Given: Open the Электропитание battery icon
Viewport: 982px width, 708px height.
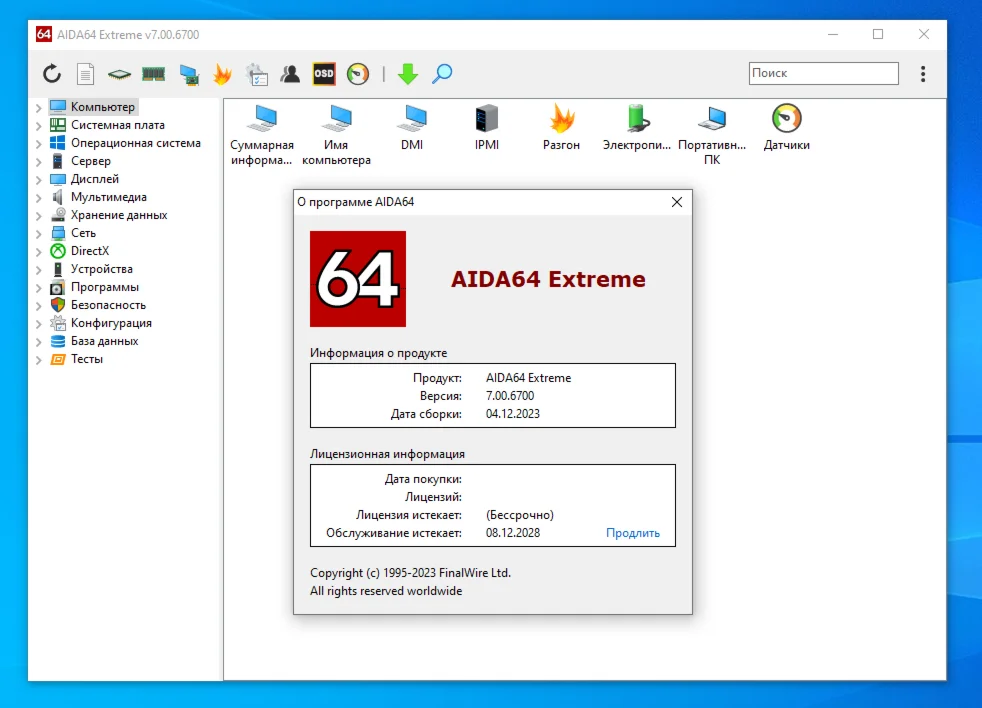Looking at the screenshot, I should pyautogui.click(x=637, y=119).
